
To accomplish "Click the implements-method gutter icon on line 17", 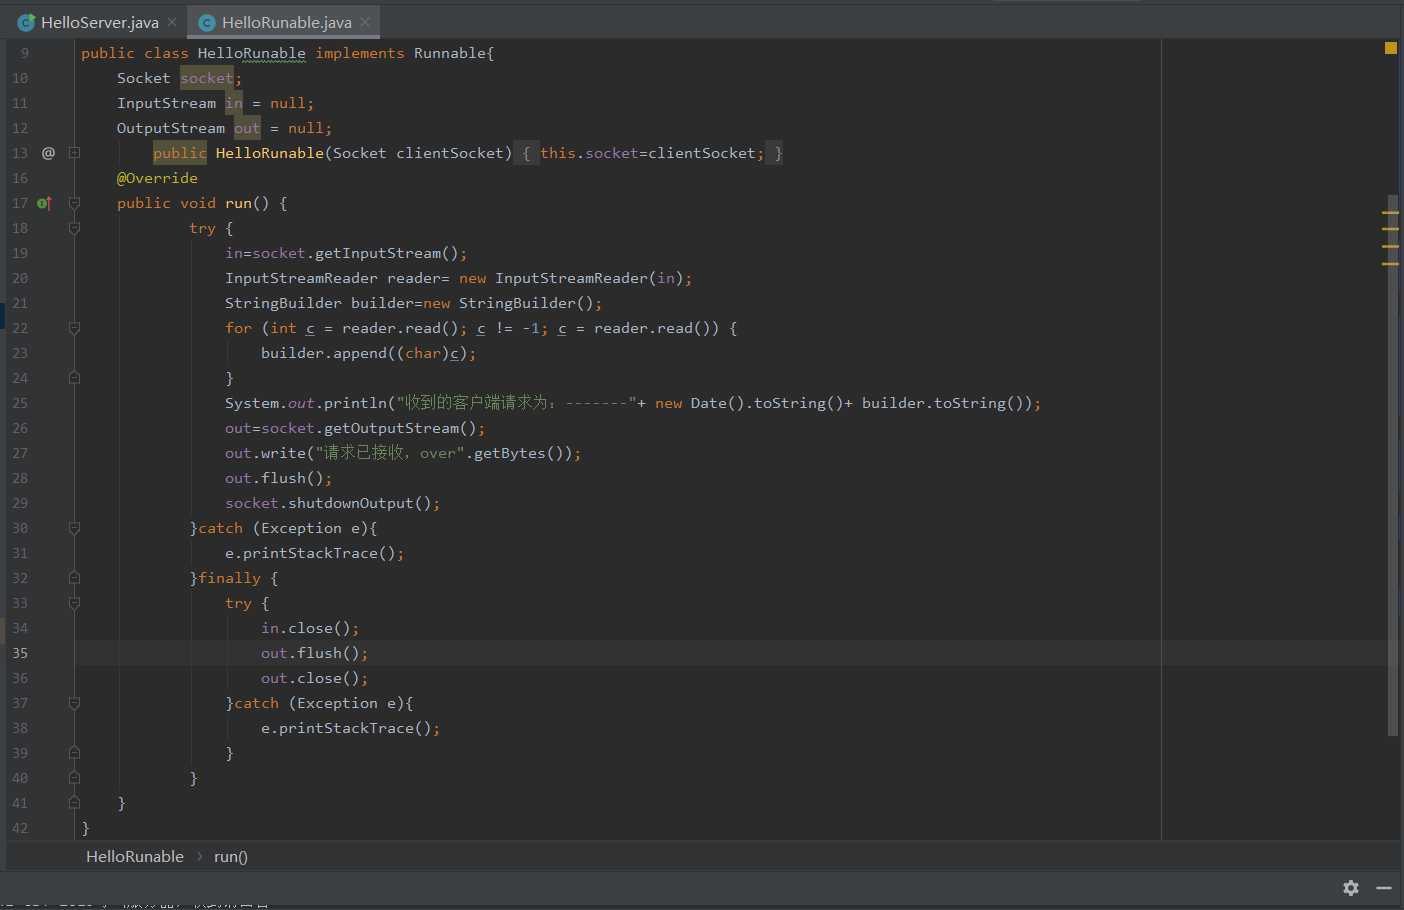I will click(44, 203).
